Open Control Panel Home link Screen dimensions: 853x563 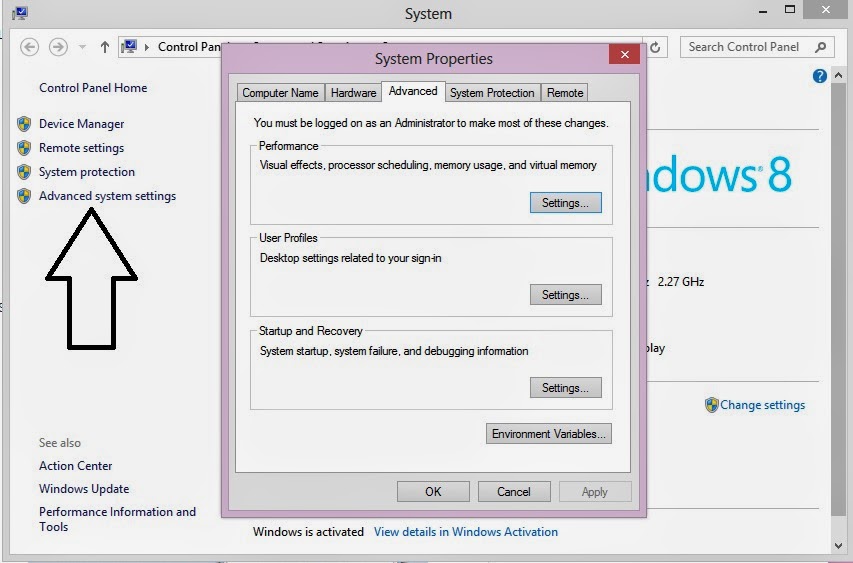pos(93,88)
